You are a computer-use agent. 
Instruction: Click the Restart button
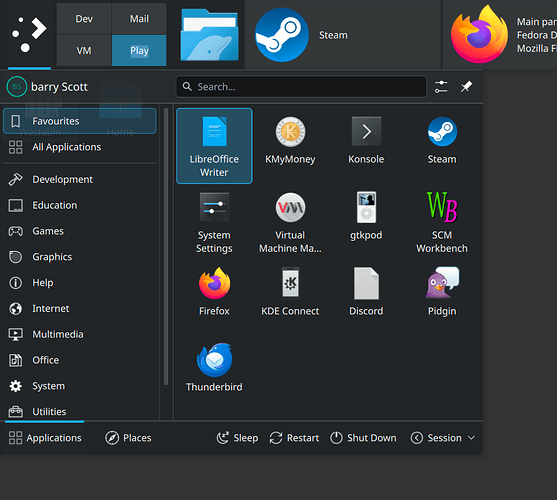294,438
